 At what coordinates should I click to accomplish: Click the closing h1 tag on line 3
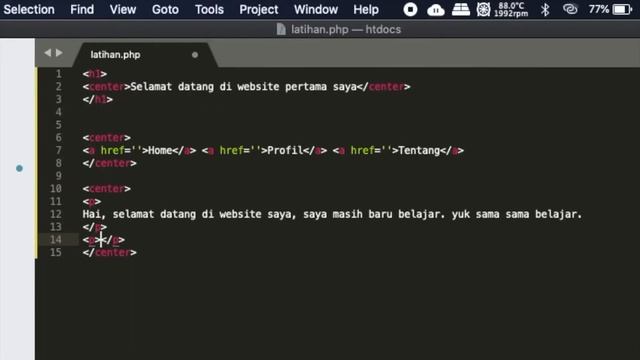coord(98,99)
